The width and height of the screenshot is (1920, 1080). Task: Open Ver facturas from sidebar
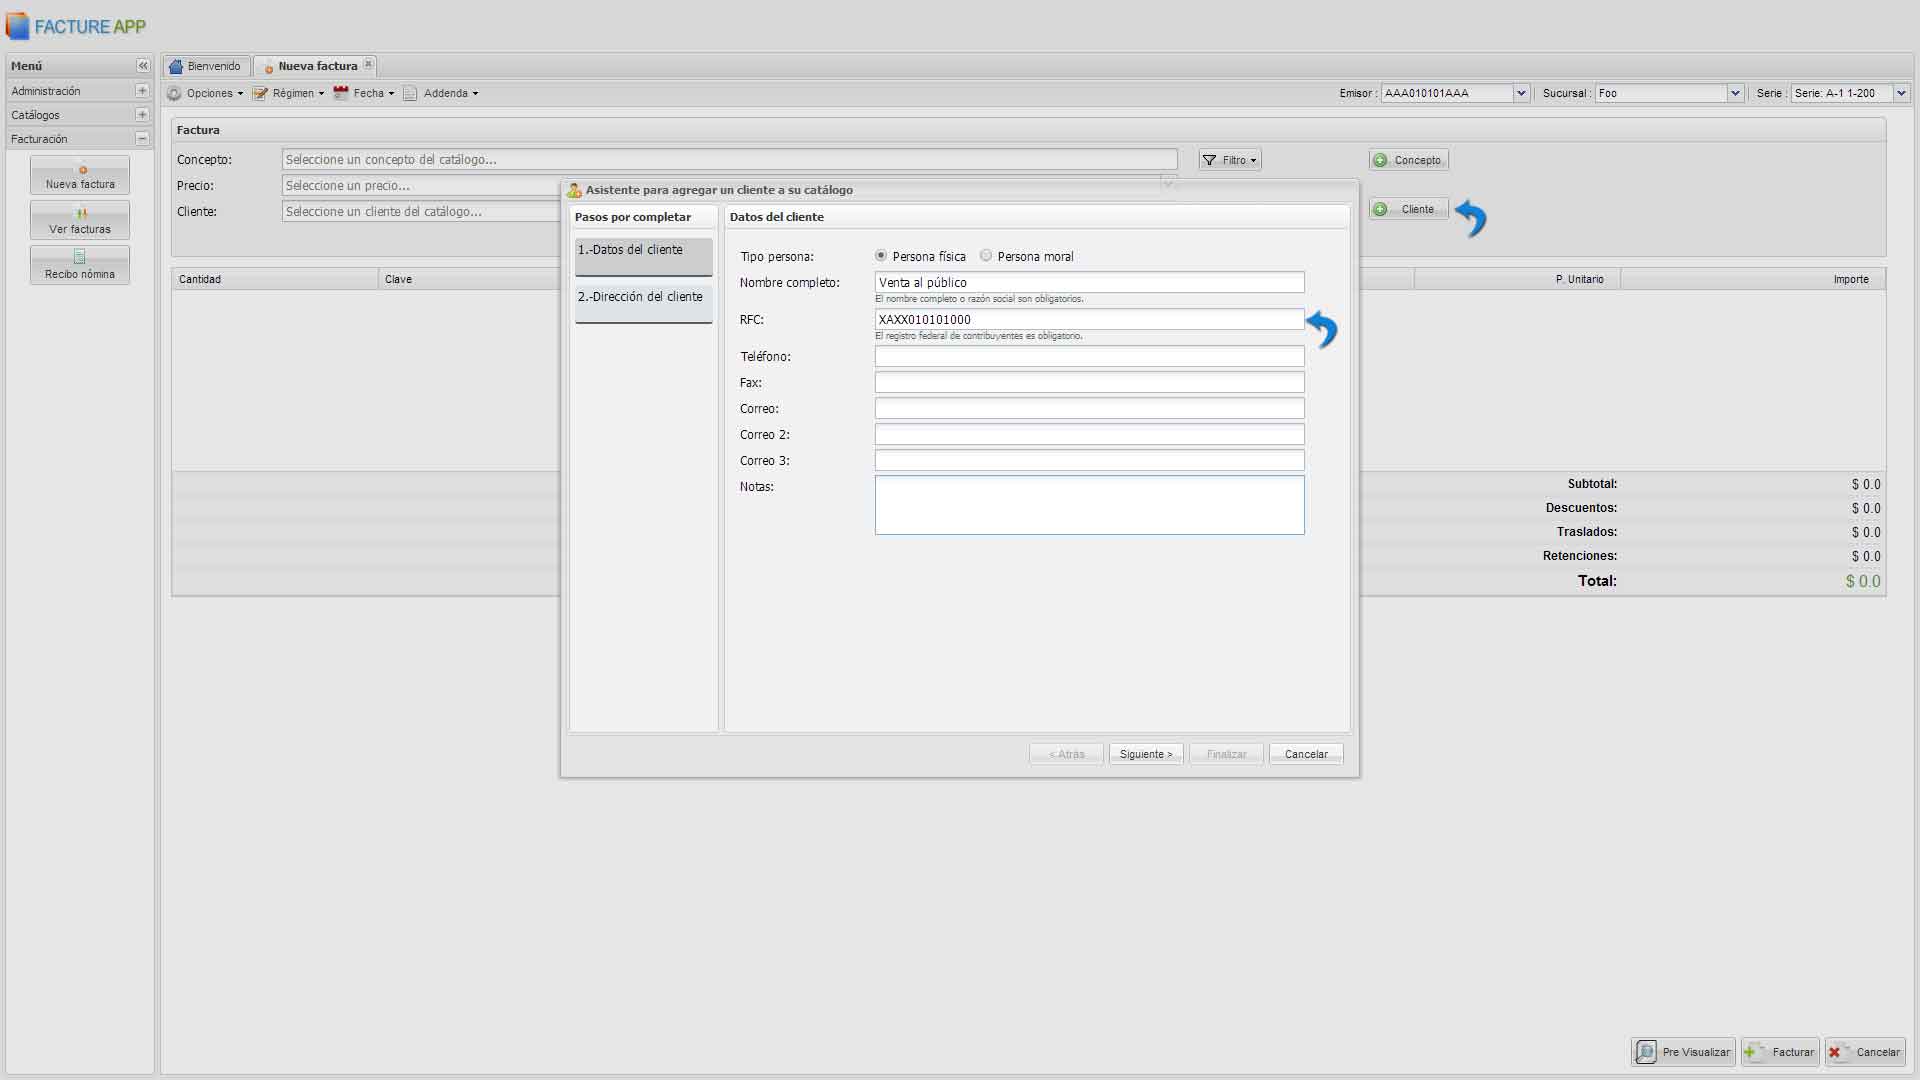pyautogui.click(x=80, y=219)
